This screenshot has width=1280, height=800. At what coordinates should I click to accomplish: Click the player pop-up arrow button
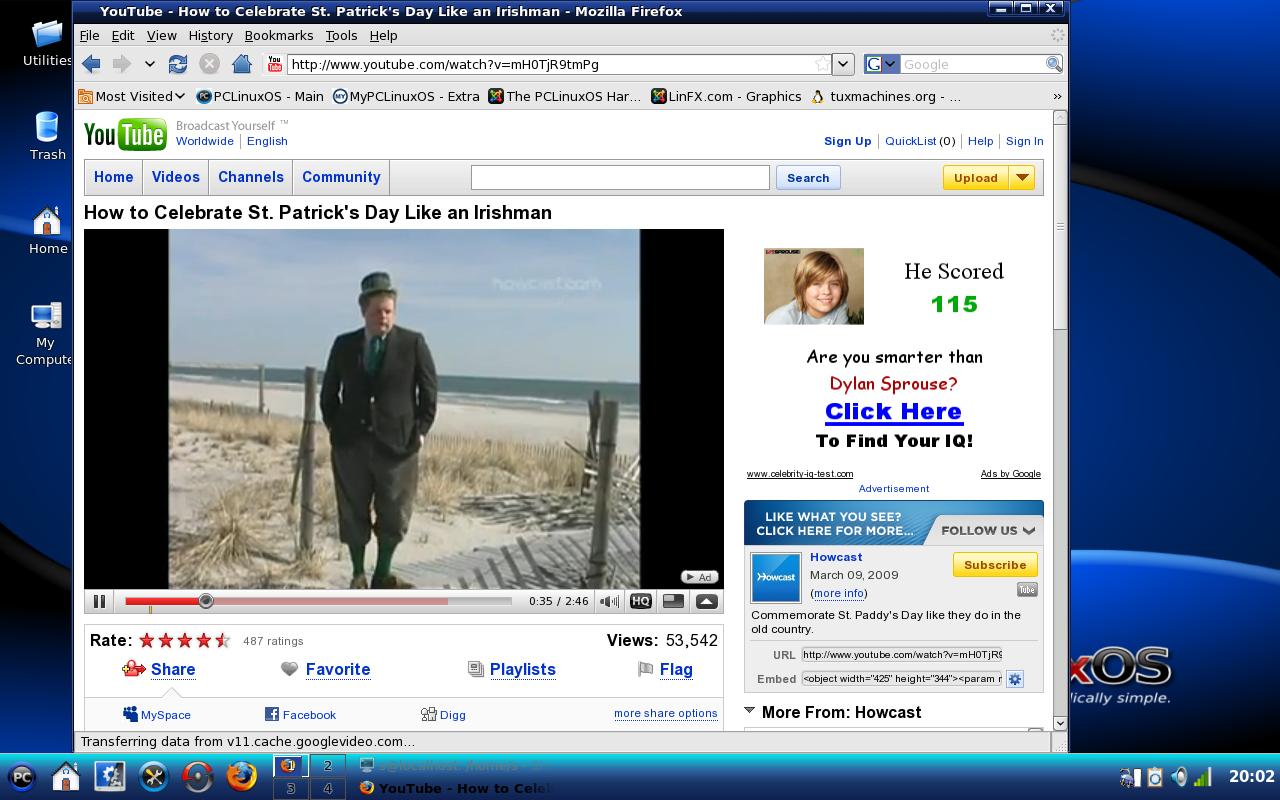[706, 601]
